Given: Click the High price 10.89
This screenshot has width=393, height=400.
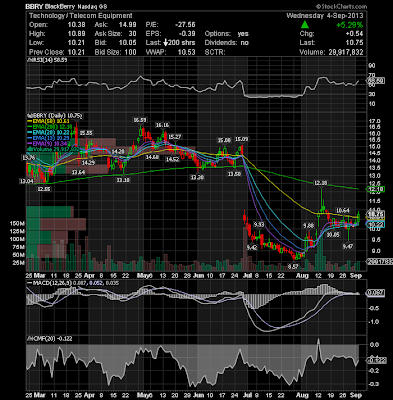Looking at the screenshot, I should pyautogui.click(x=76, y=34).
